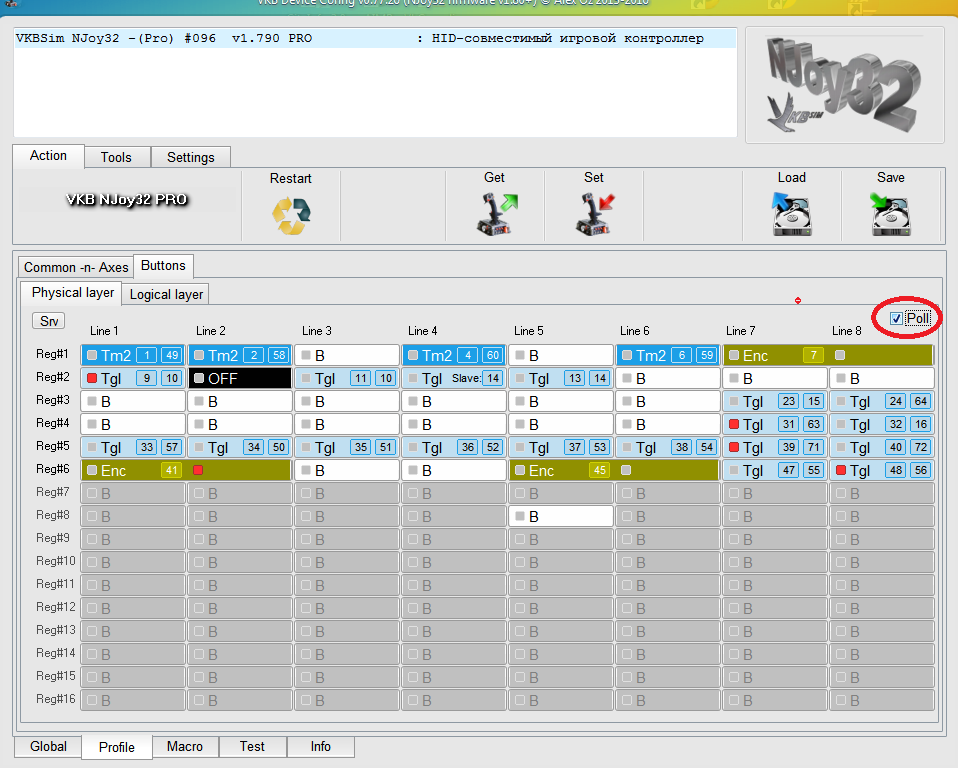Open the Action tab
Image resolution: width=958 pixels, height=768 pixels.
tap(48, 156)
